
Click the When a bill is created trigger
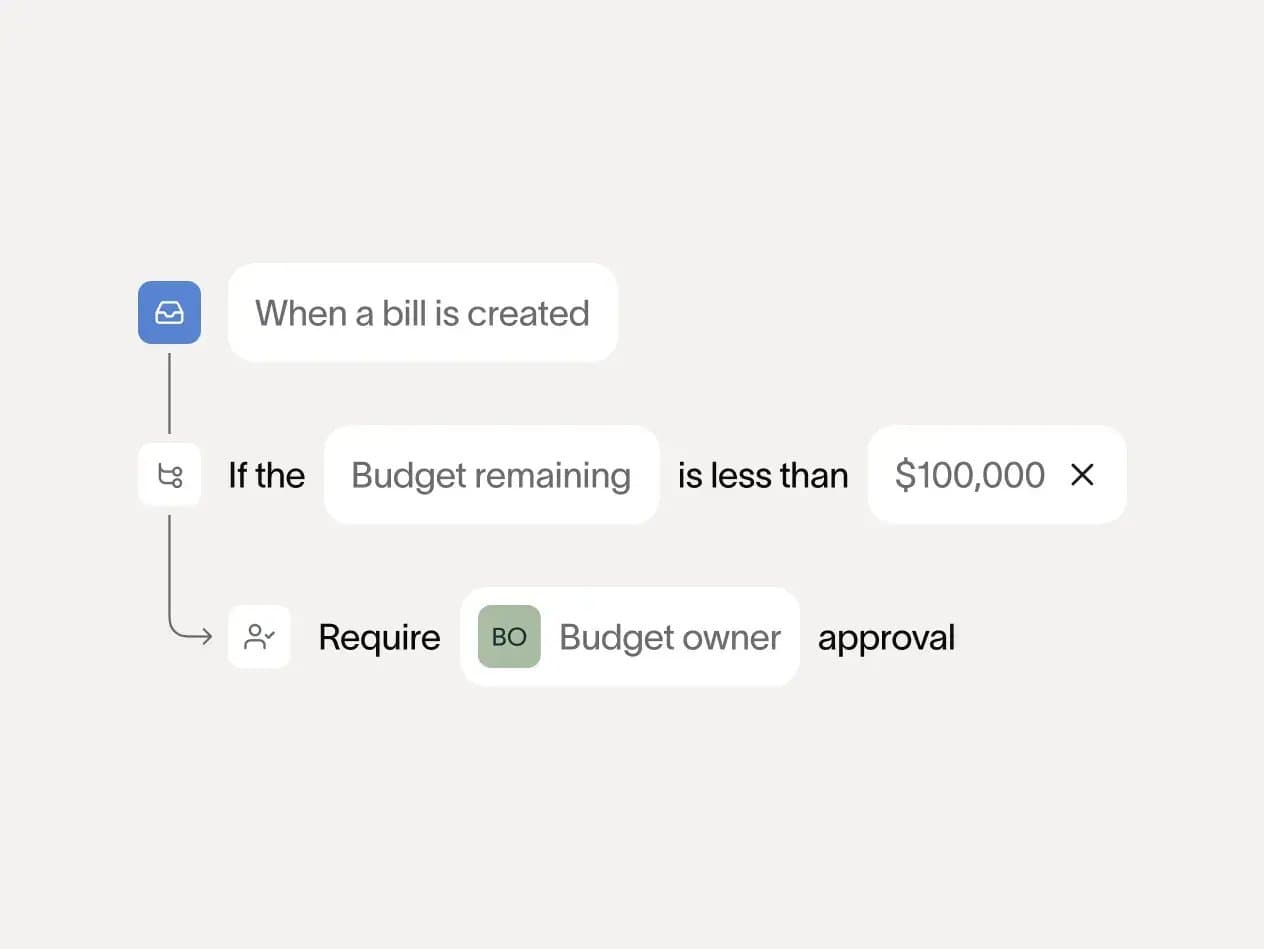coord(422,312)
